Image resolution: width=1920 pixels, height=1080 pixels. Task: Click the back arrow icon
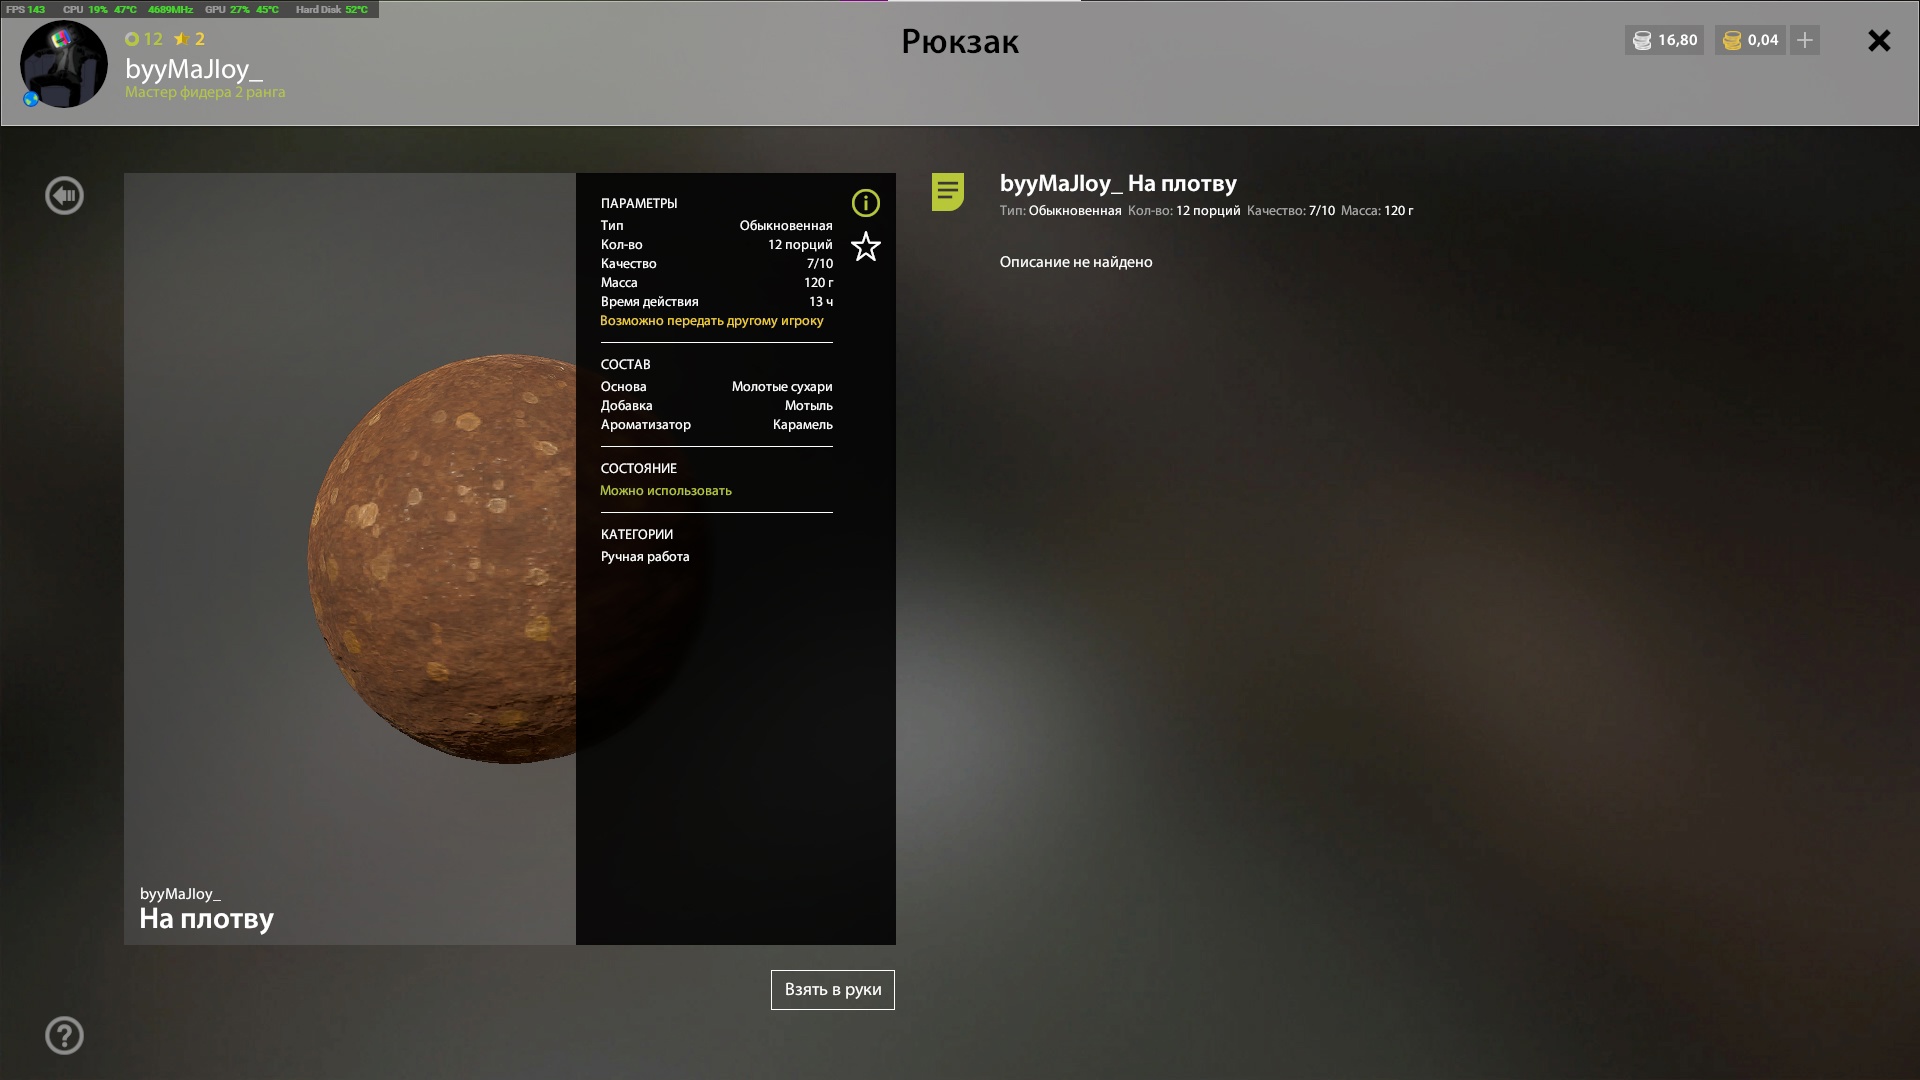[x=64, y=196]
